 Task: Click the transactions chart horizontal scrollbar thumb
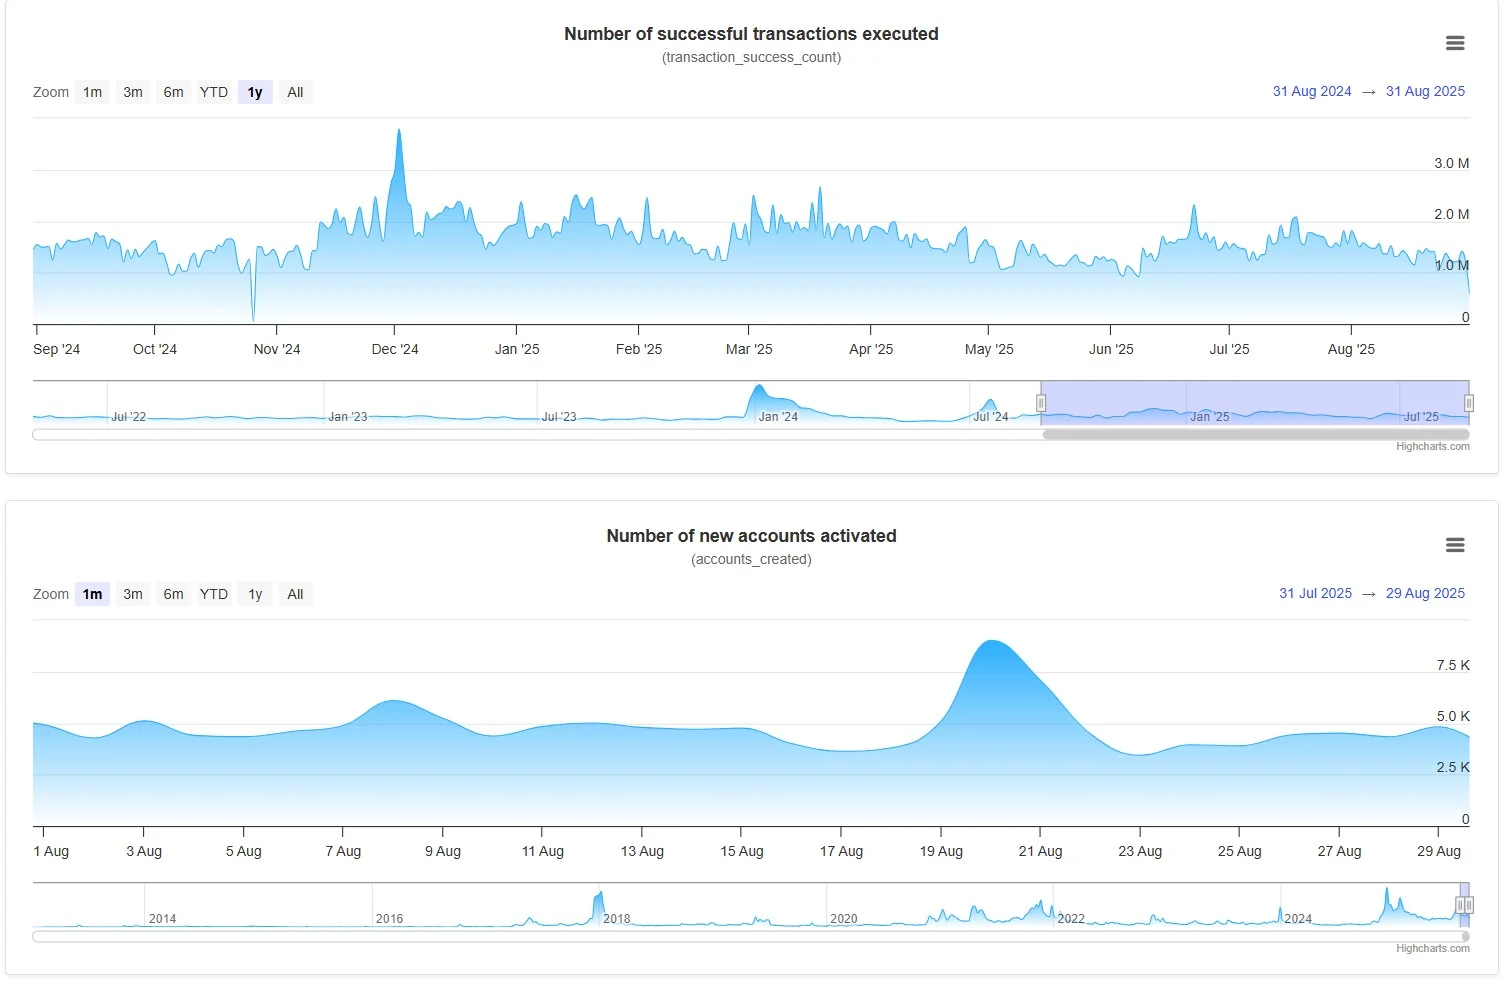1255,435
